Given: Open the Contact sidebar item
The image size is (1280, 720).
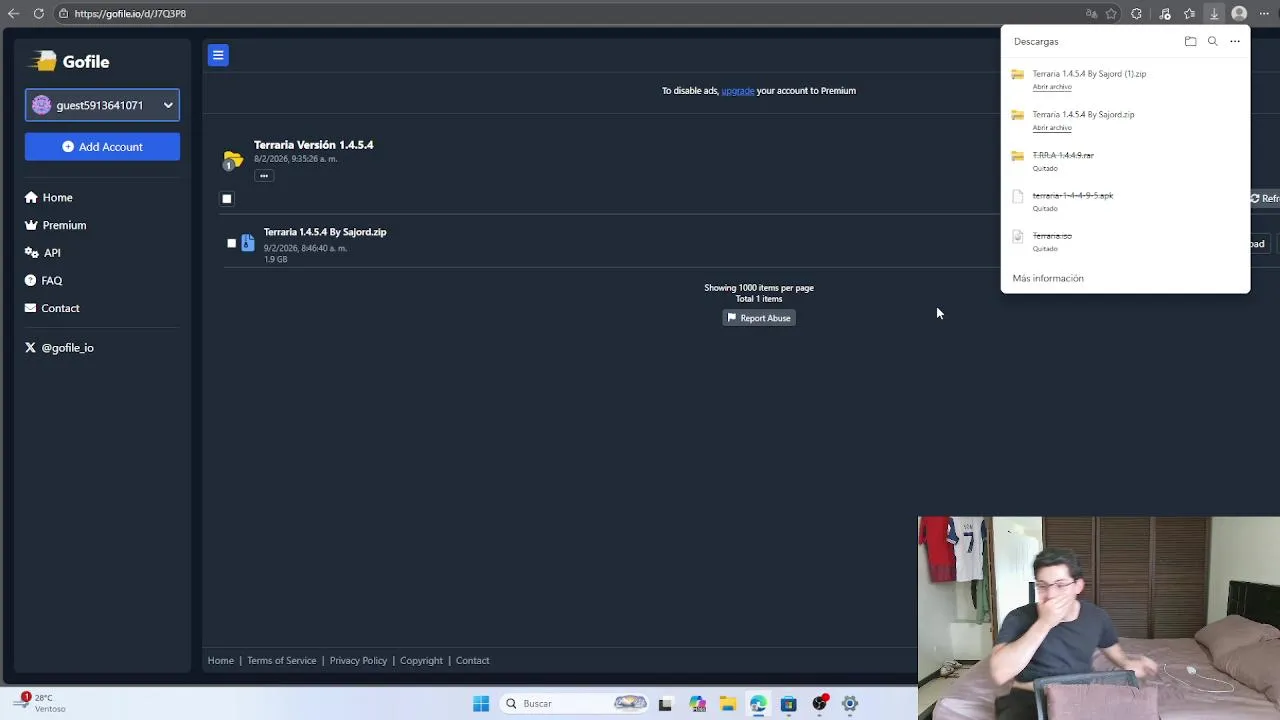Looking at the screenshot, I should click(52, 308).
